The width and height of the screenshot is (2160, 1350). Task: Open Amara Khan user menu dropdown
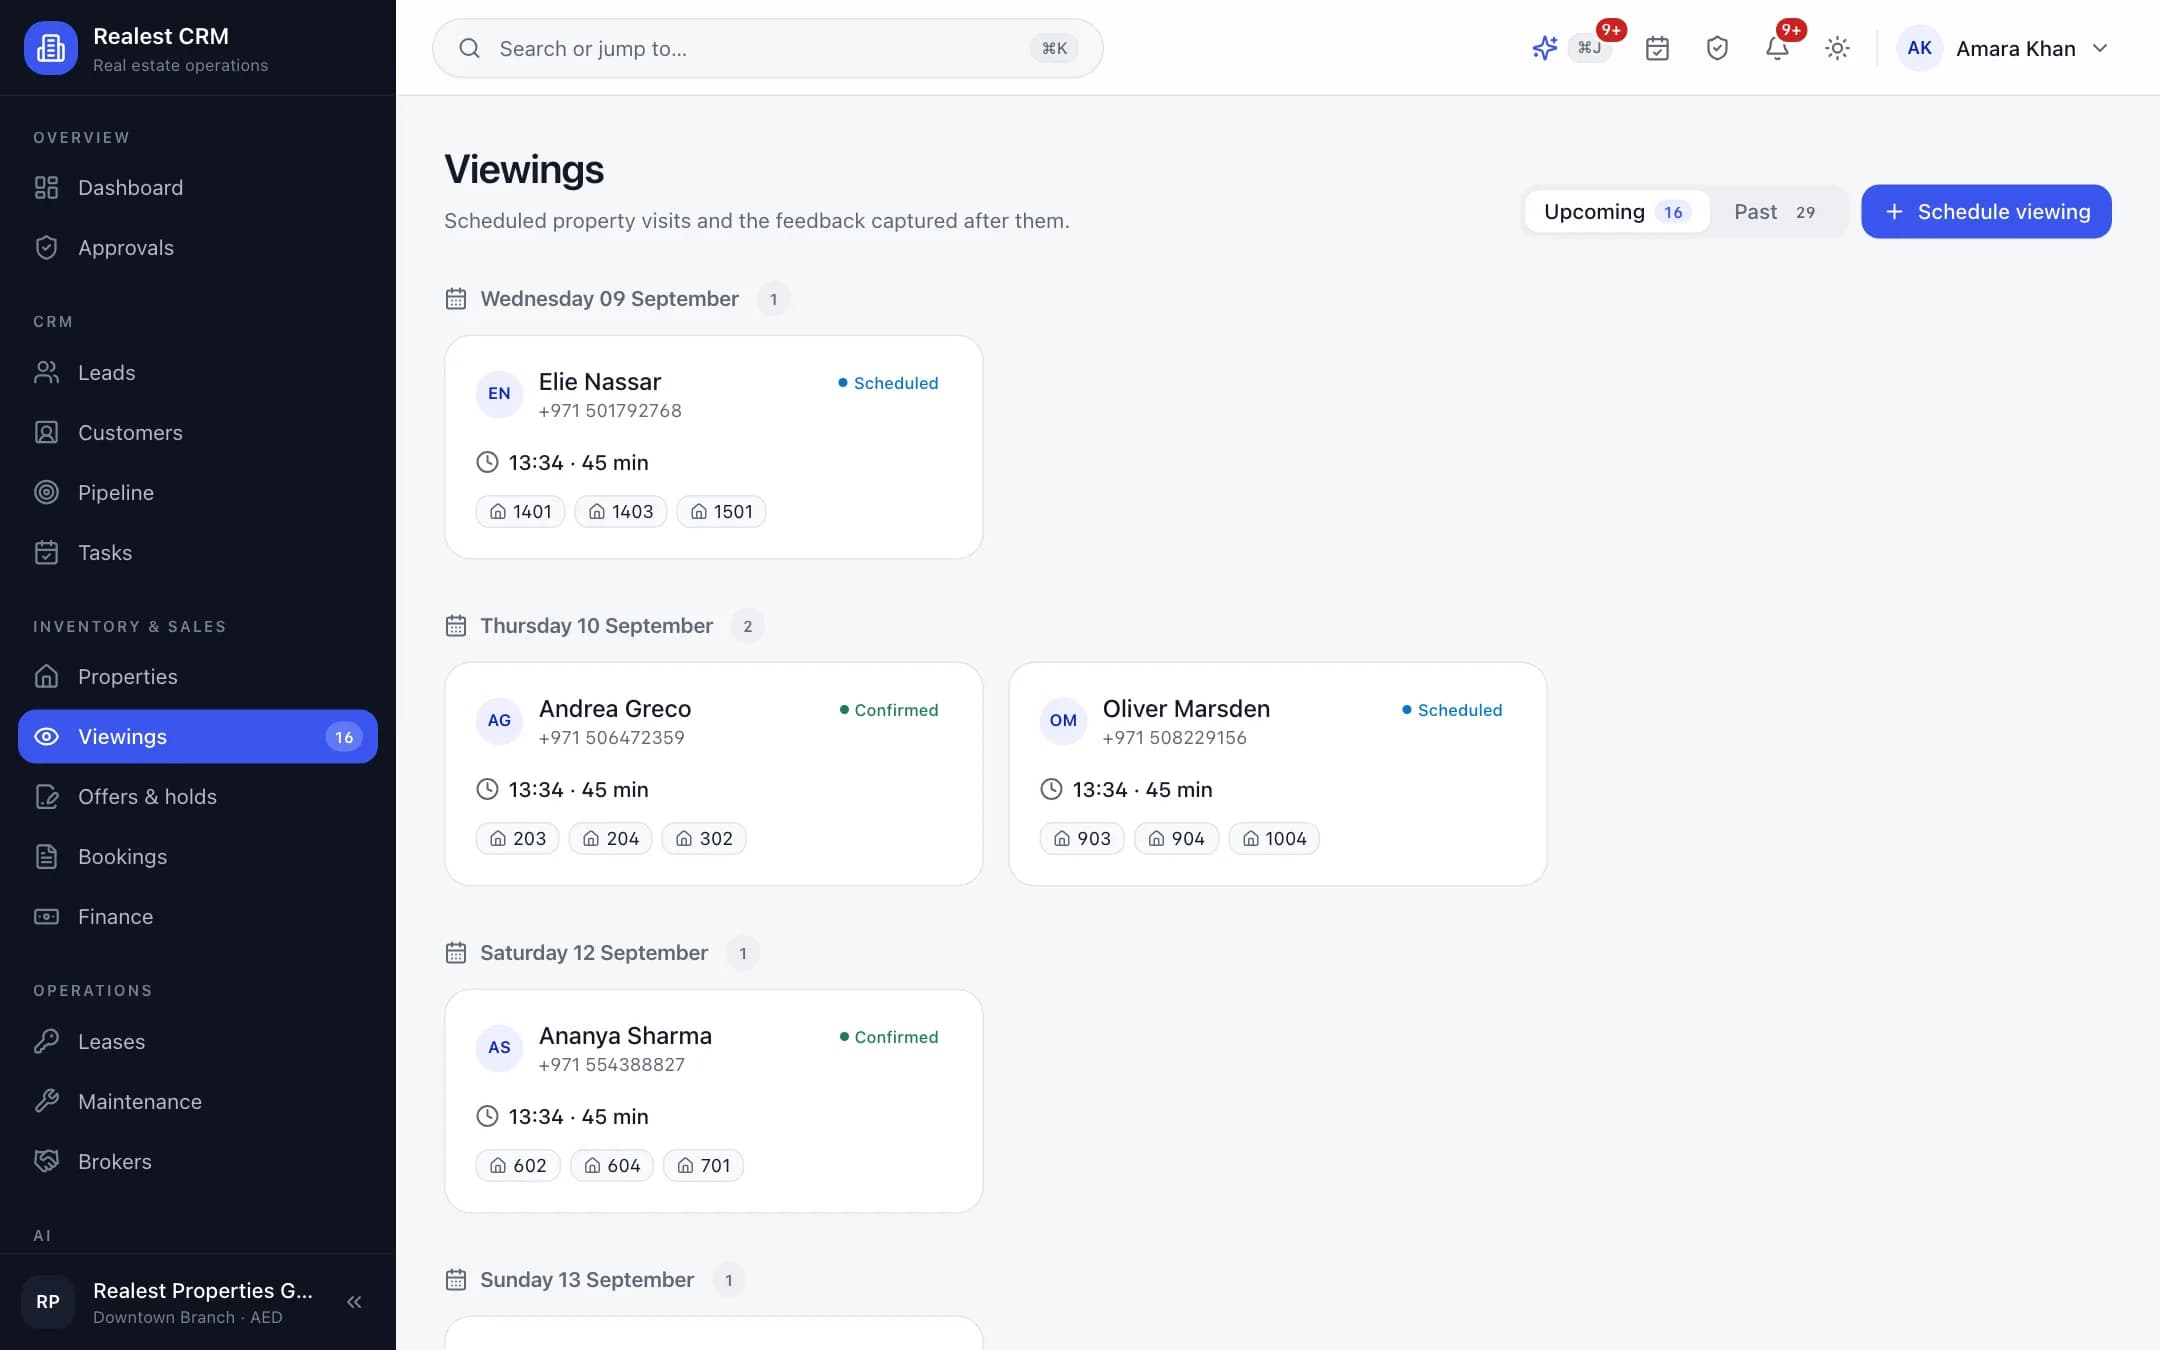[2004, 48]
